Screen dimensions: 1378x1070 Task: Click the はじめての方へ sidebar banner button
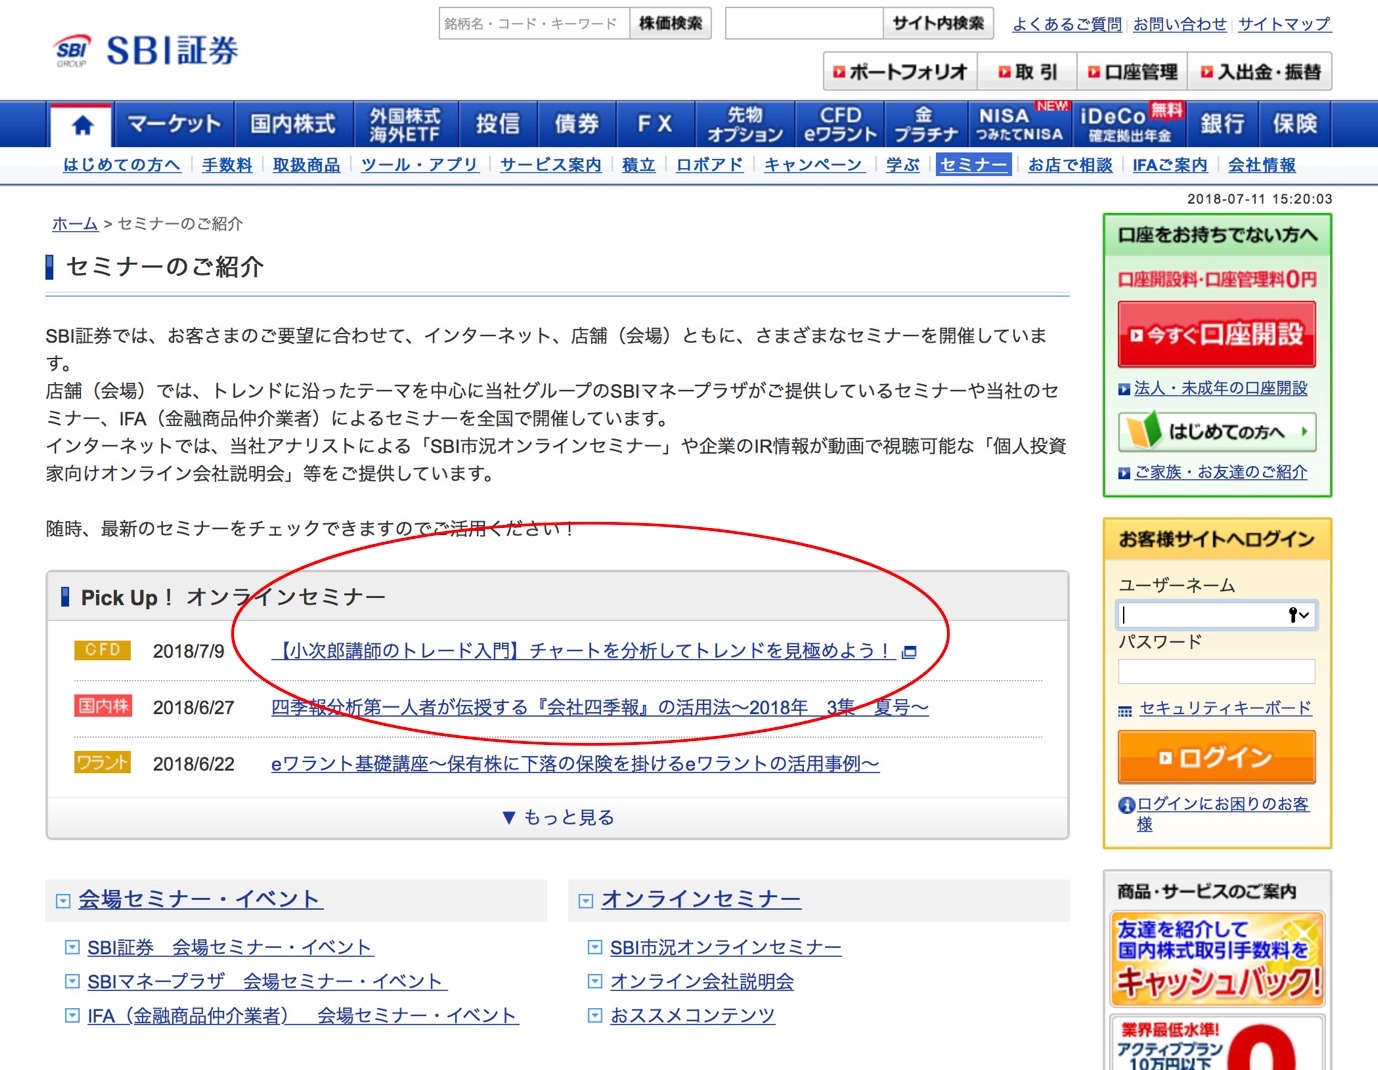[x=1217, y=432]
